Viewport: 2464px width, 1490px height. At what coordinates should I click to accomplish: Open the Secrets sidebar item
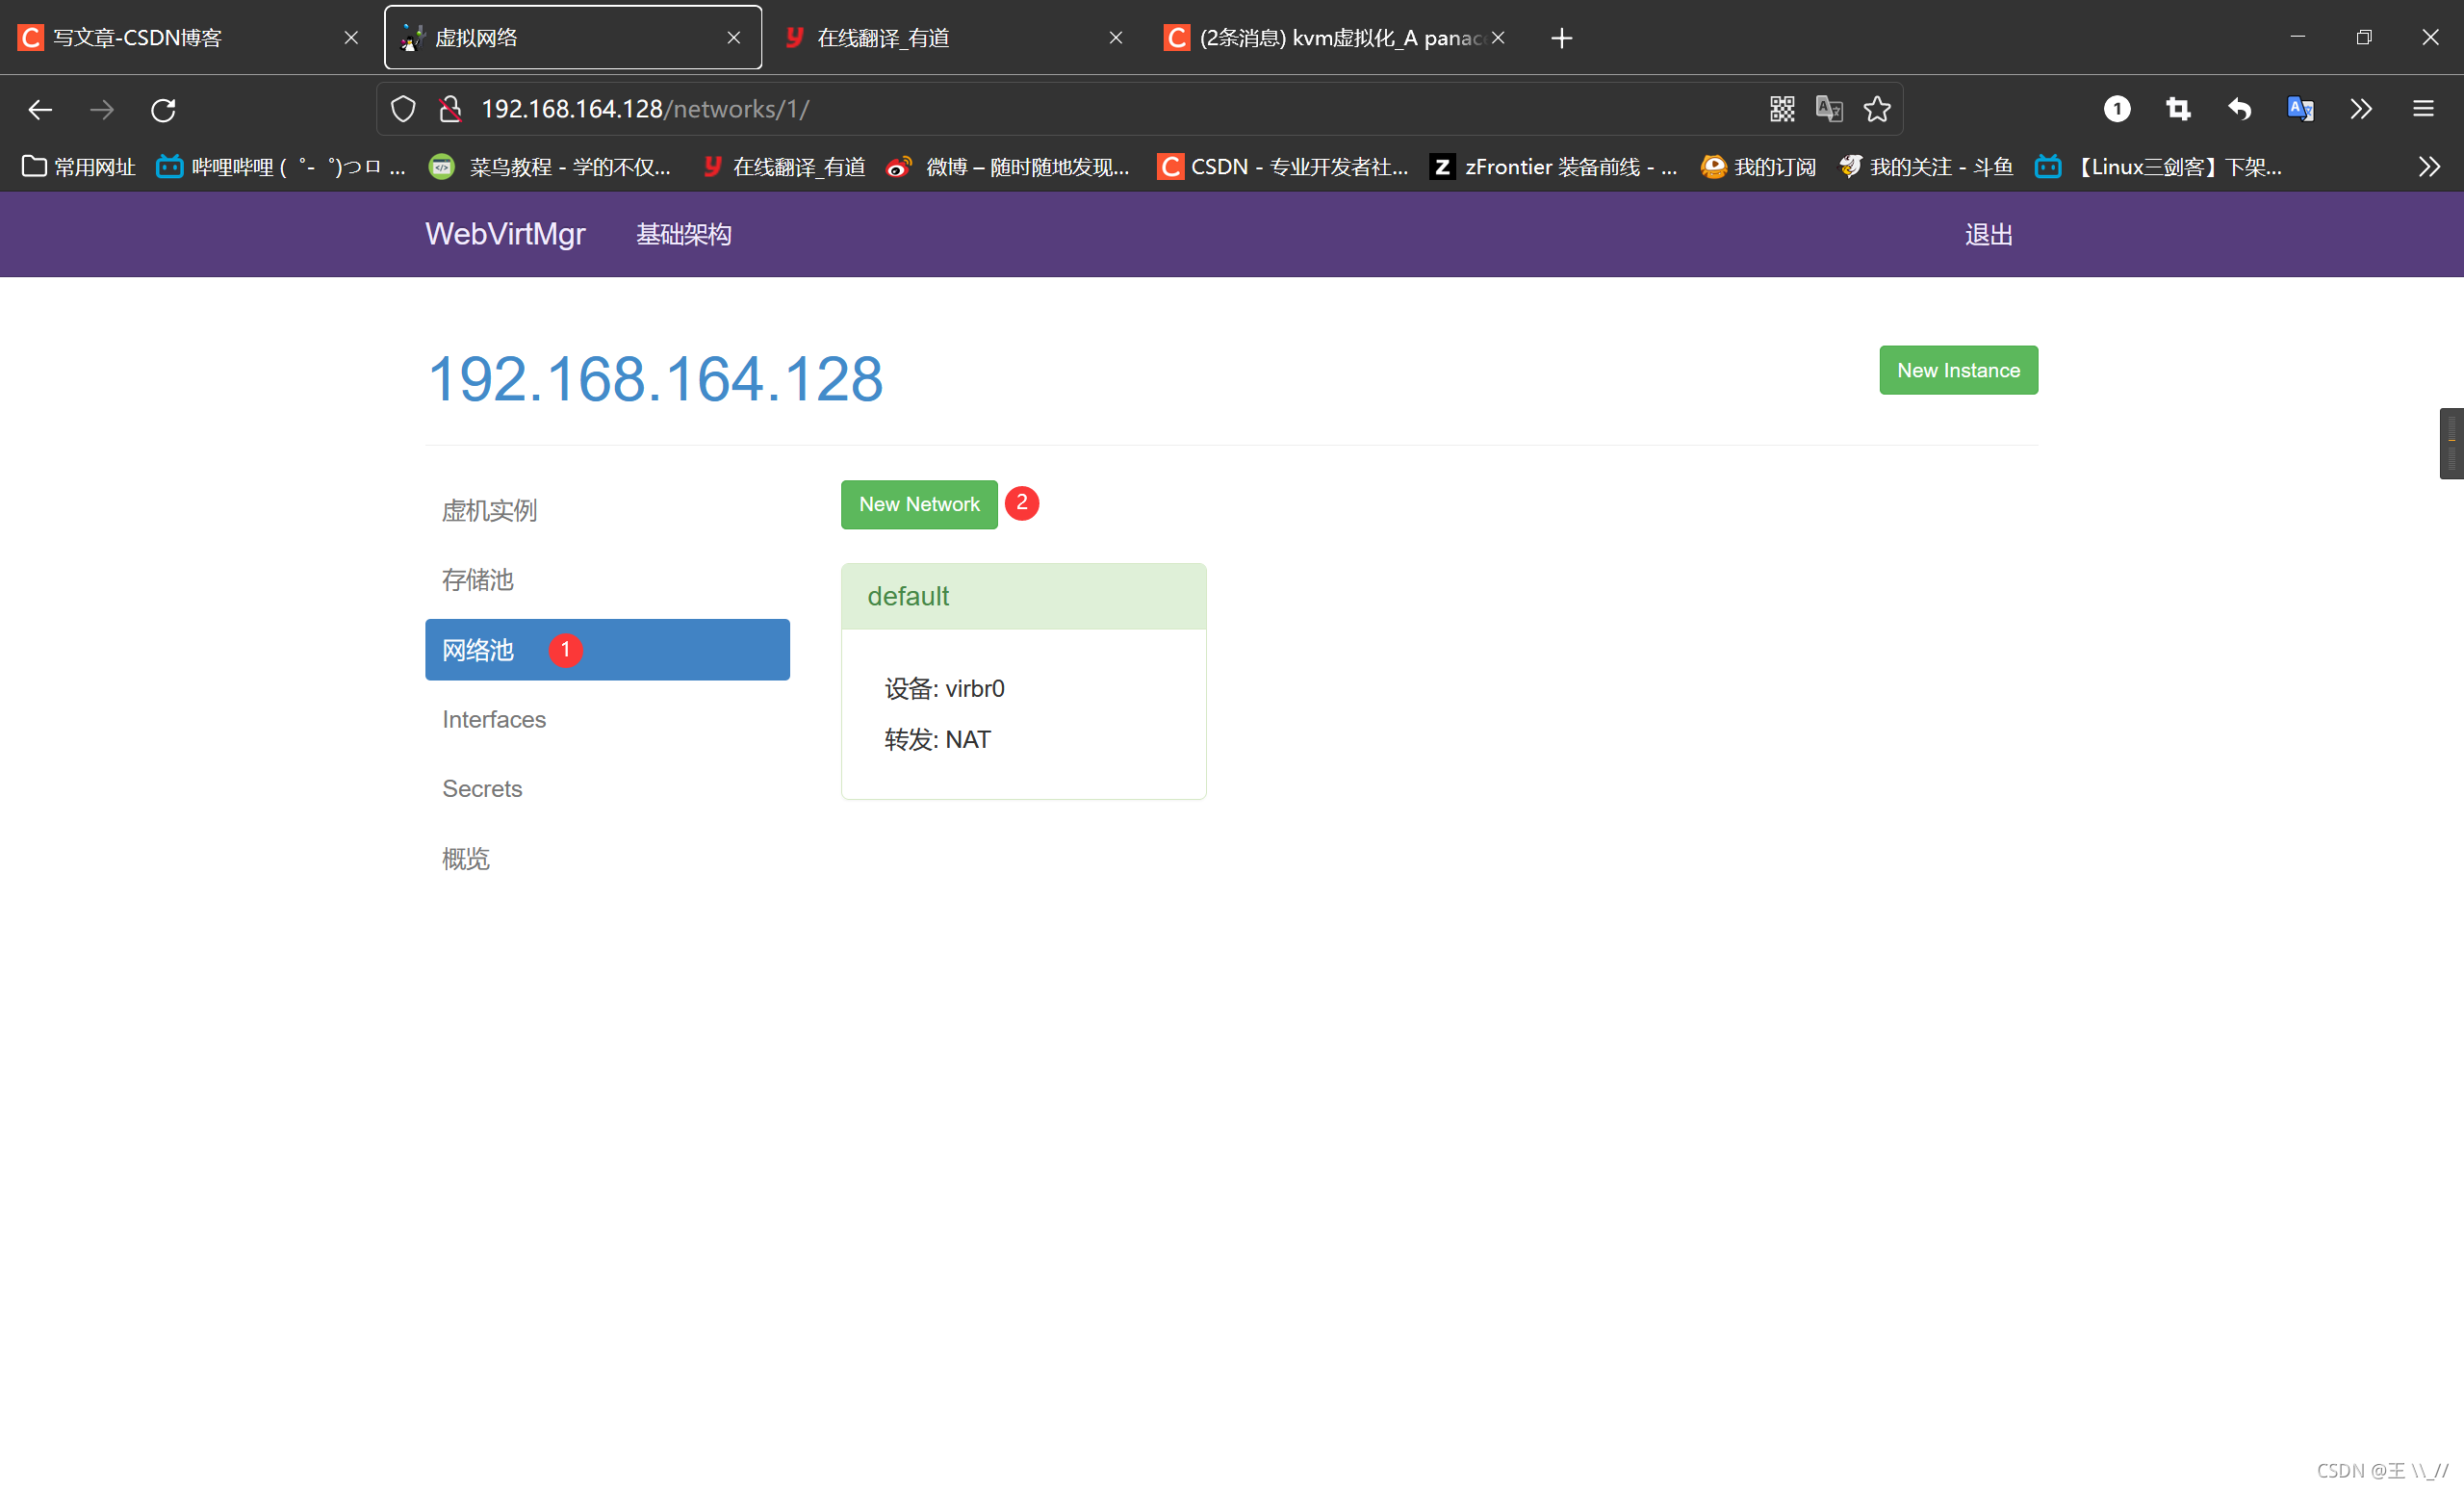point(608,789)
